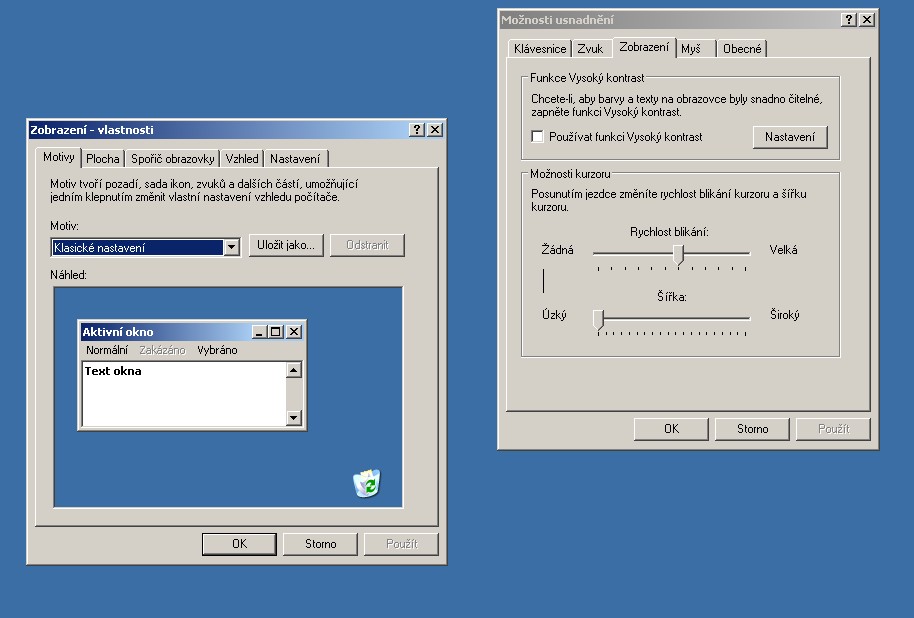The width and height of the screenshot is (914, 618).
Task: Click maximize icon of Aktivní okno preview
Action: tap(275, 332)
